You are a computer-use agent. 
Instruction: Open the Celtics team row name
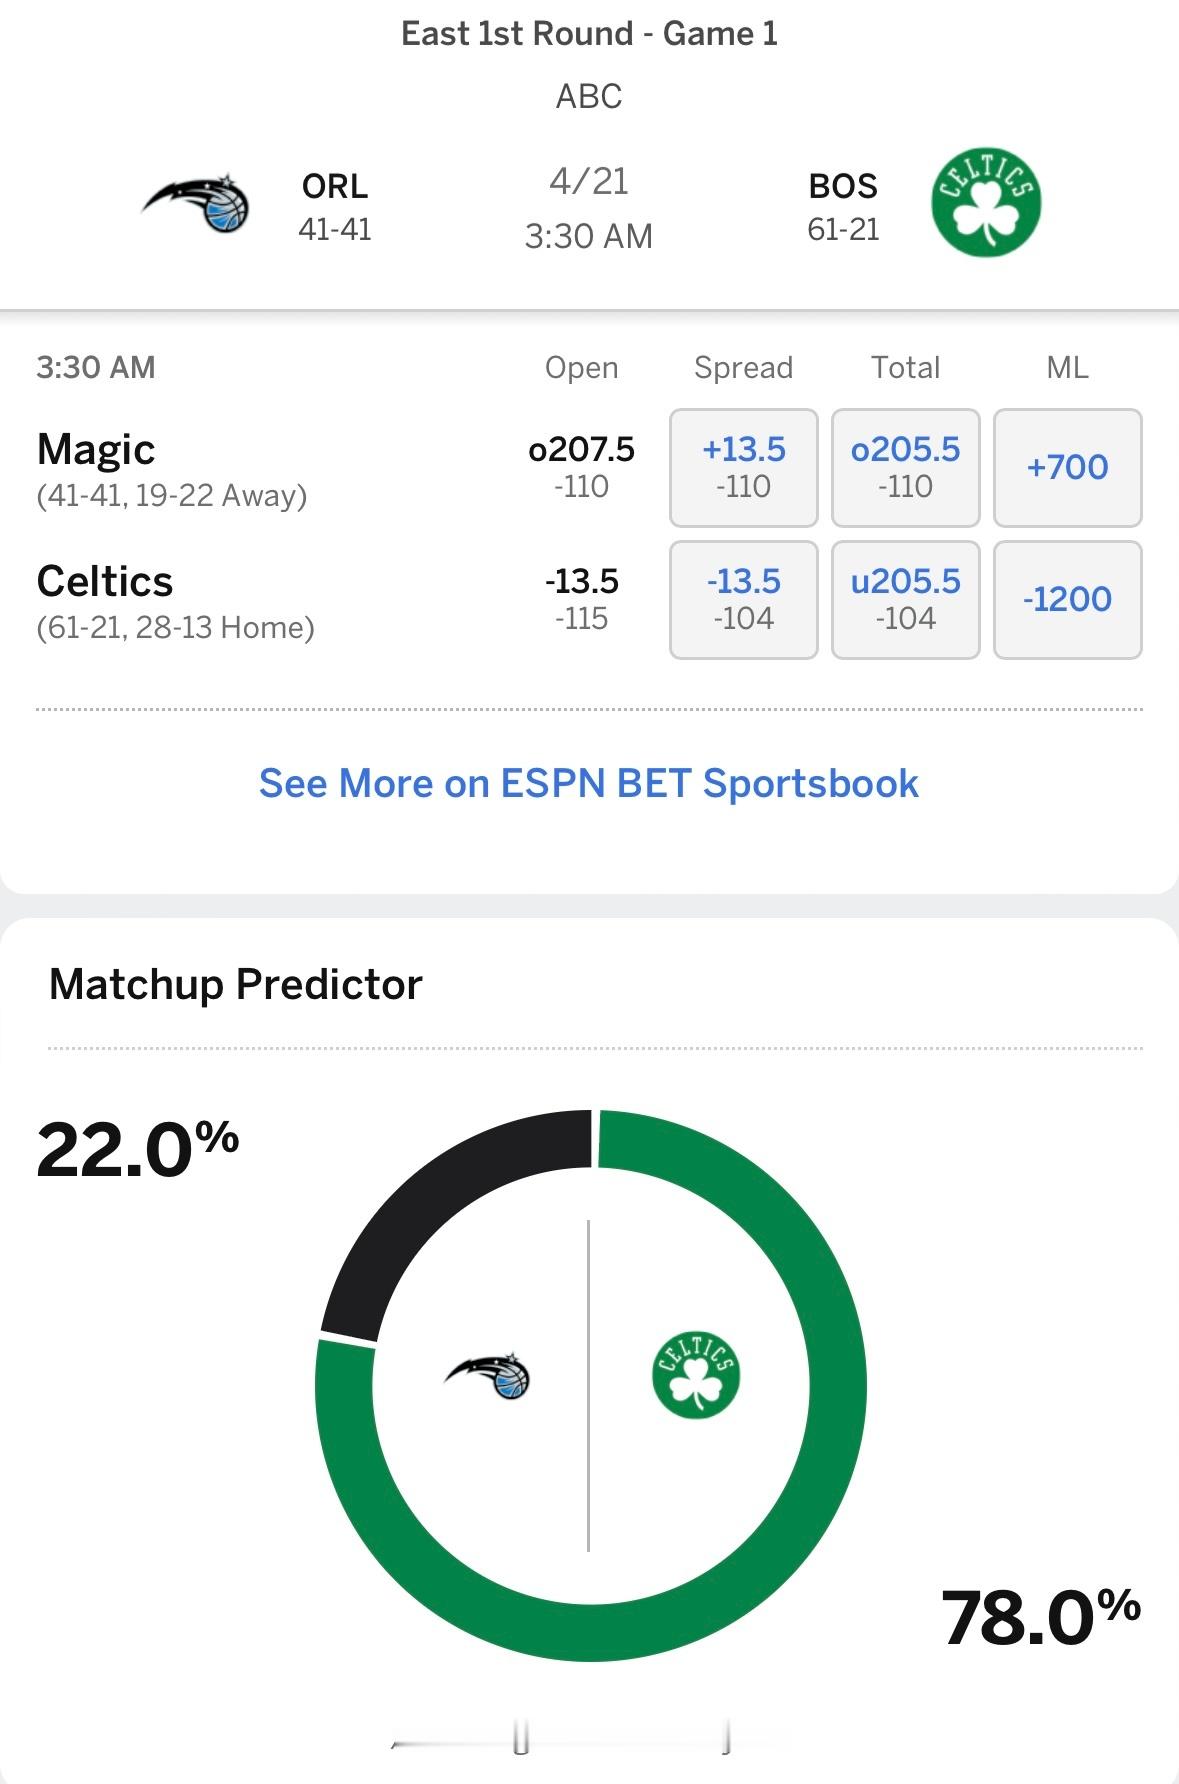pyautogui.click(x=105, y=581)
